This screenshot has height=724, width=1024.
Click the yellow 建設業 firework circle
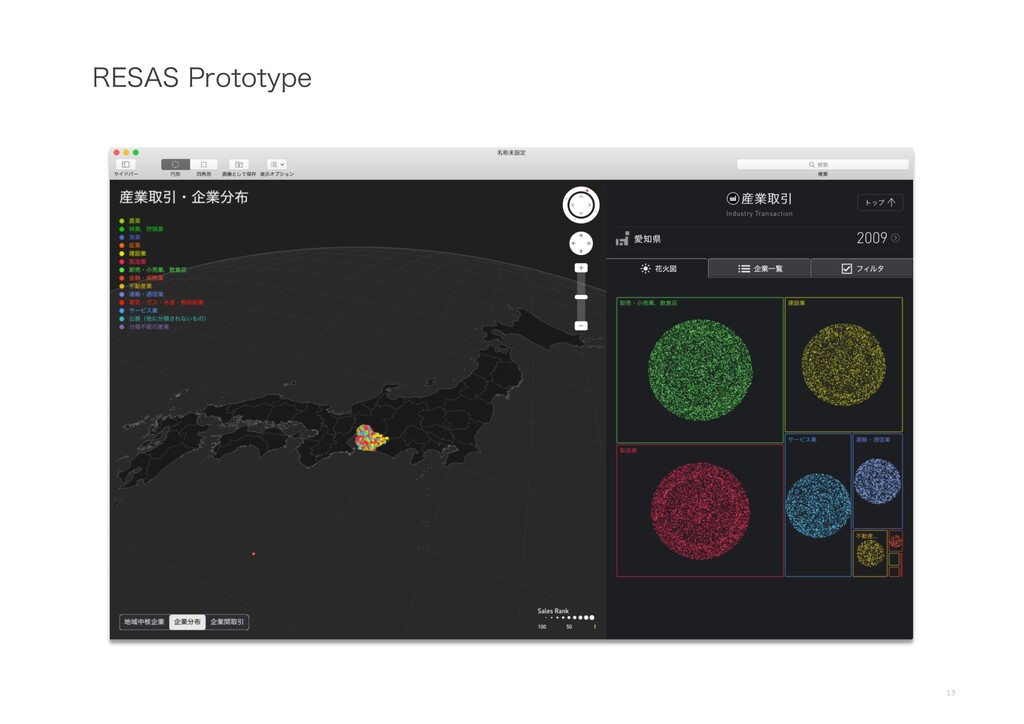click(x=843, y=364)
